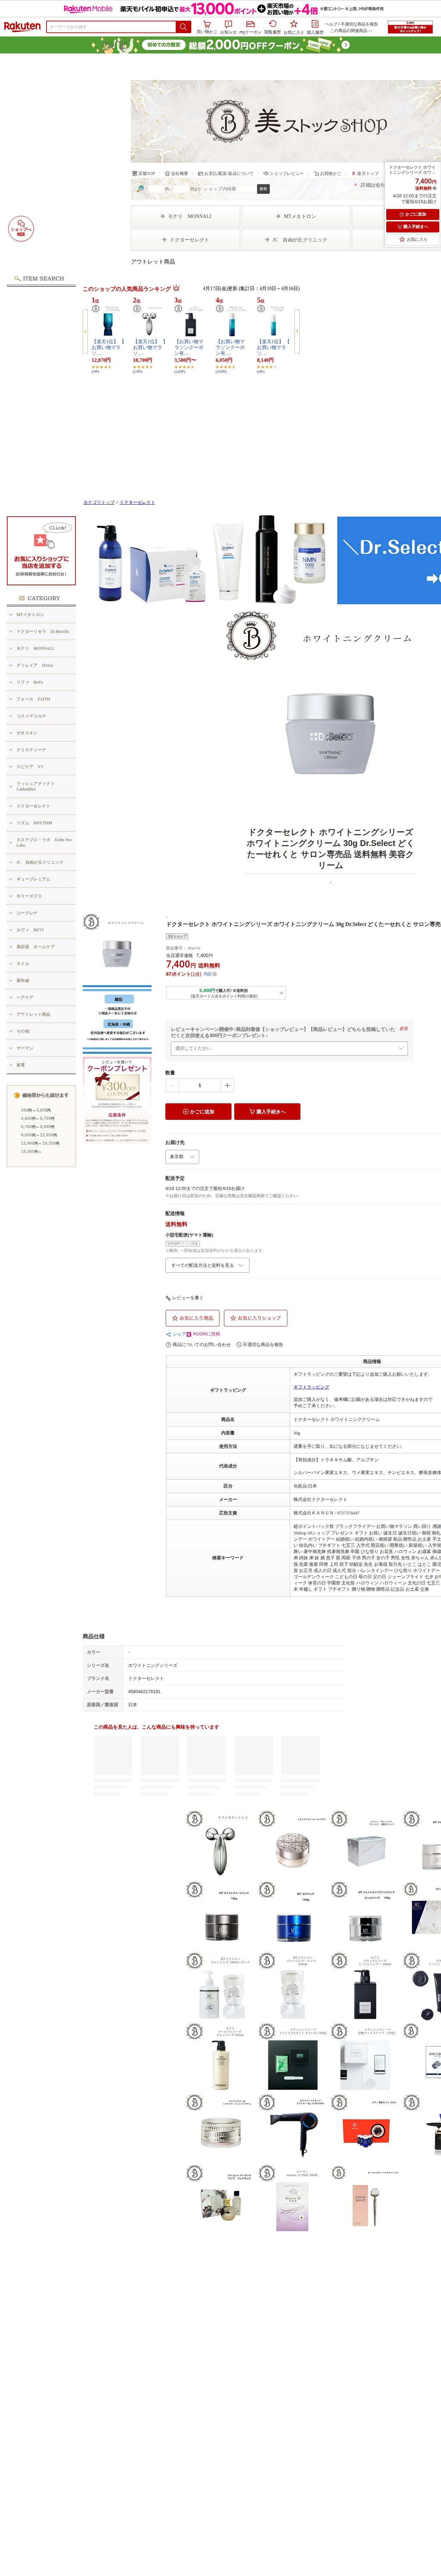Image resolution: width=441 pixels, height=2576 pixels.
Task: Click the お気に入りショップ button under the review link
Action: [256, 1318]
